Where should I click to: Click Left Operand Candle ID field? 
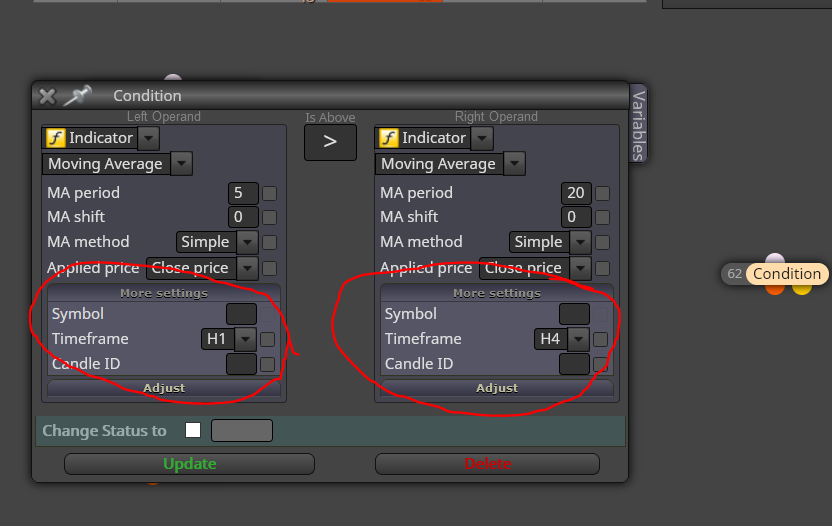tap(241, 364)
